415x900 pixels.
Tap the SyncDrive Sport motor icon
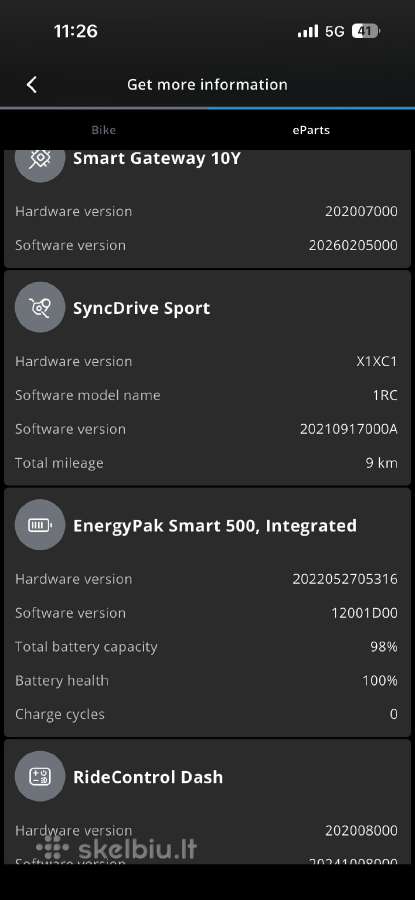pos(40,308)
